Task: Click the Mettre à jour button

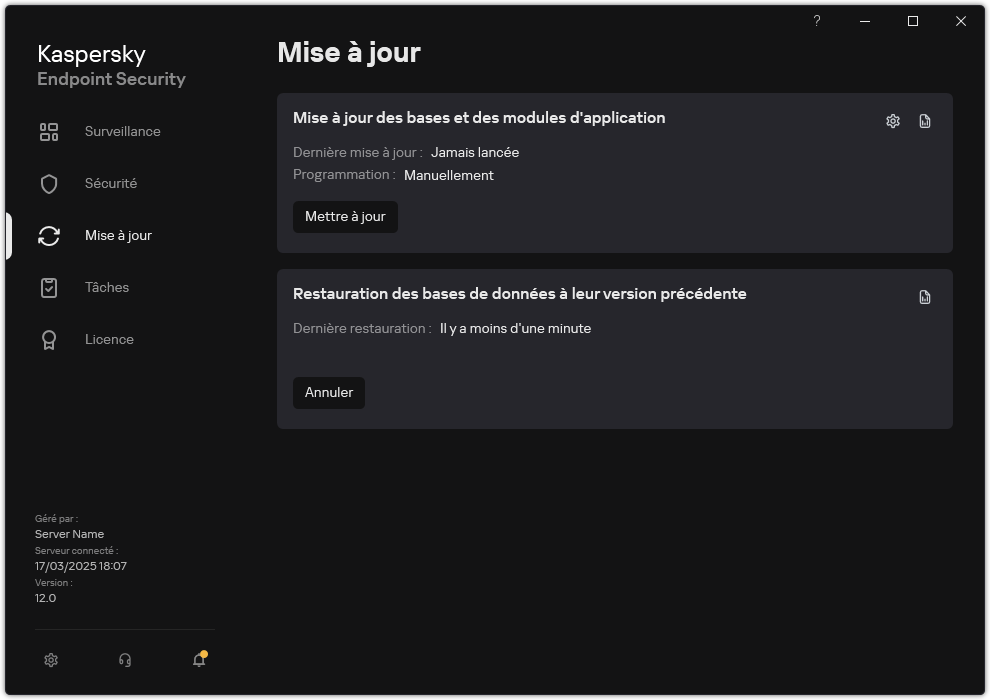Action: (x=345, y=217)
